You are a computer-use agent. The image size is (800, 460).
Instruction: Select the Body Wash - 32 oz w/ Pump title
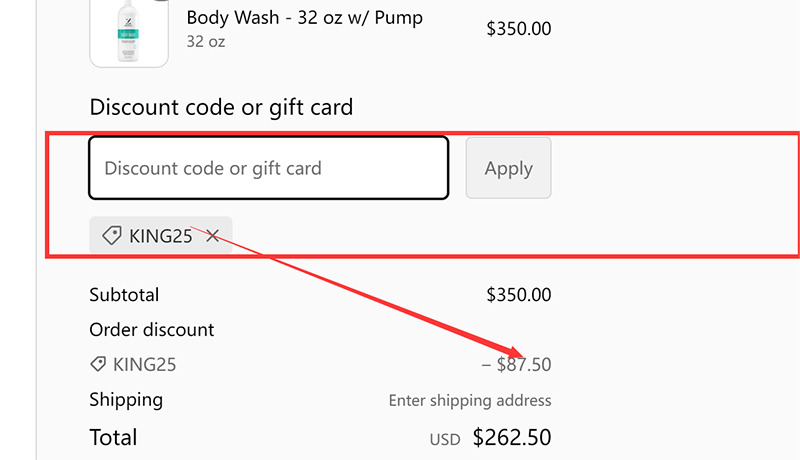point(305,18)
